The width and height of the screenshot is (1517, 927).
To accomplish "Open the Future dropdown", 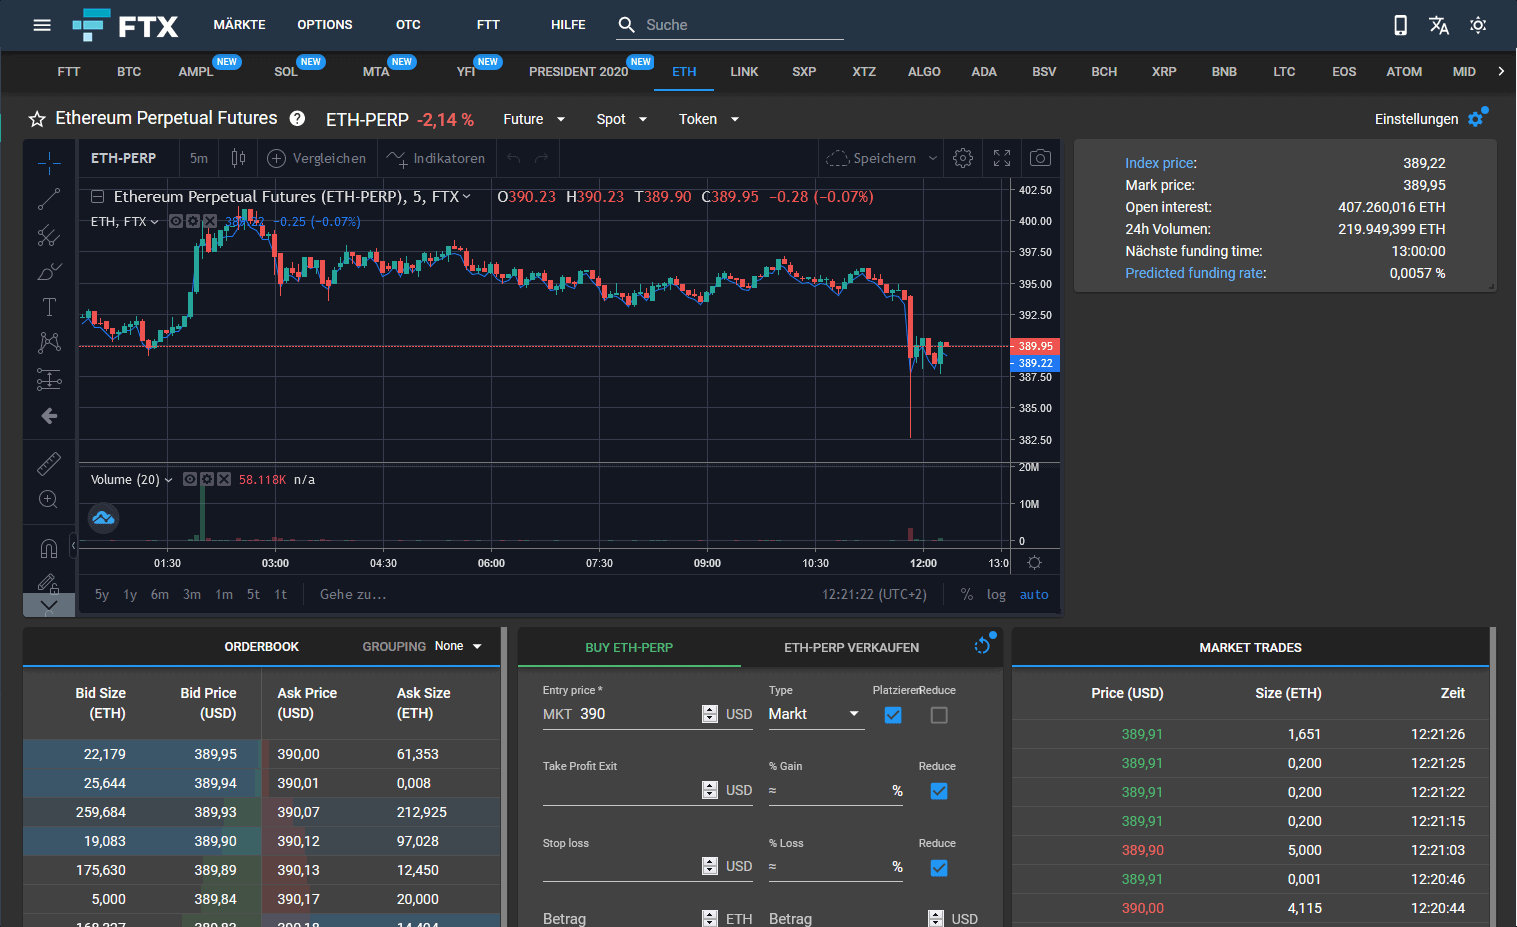I will 534,119.
